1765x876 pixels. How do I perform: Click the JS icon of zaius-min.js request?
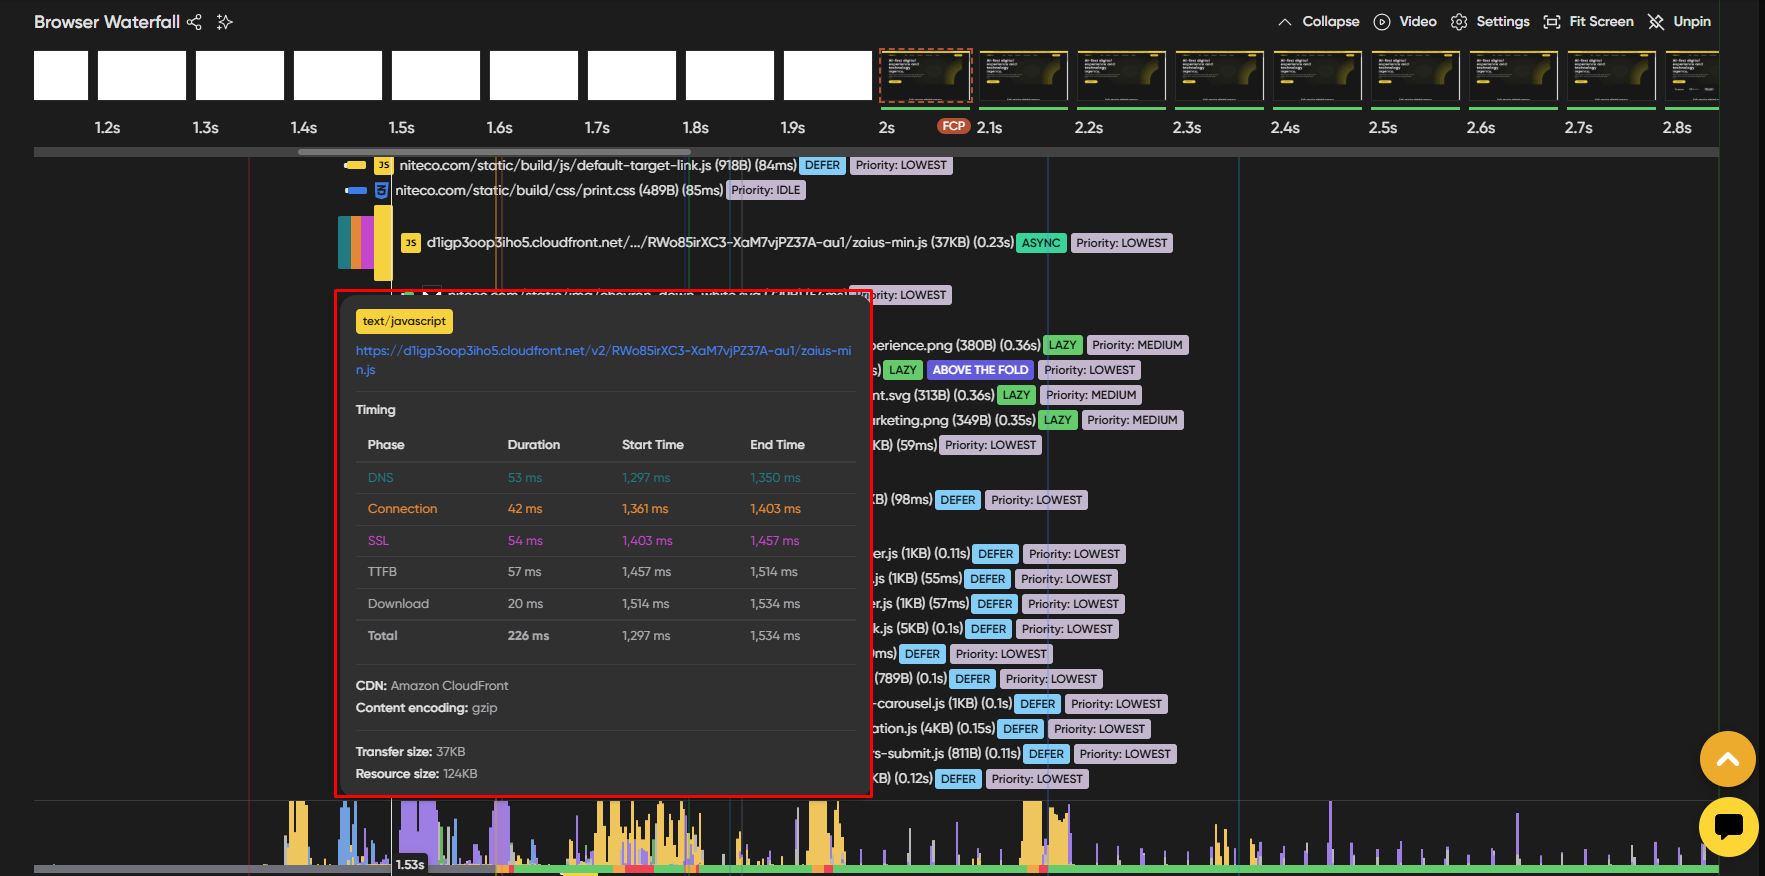point(410,243)
